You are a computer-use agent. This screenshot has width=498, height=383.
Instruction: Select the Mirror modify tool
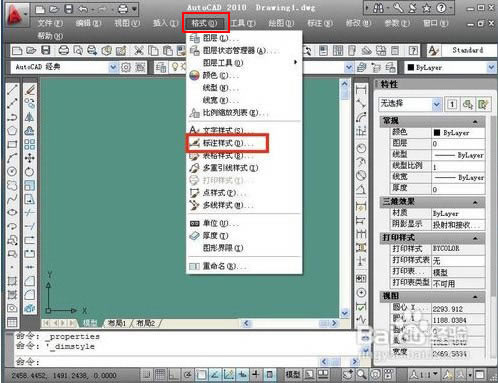coord(30,117)
